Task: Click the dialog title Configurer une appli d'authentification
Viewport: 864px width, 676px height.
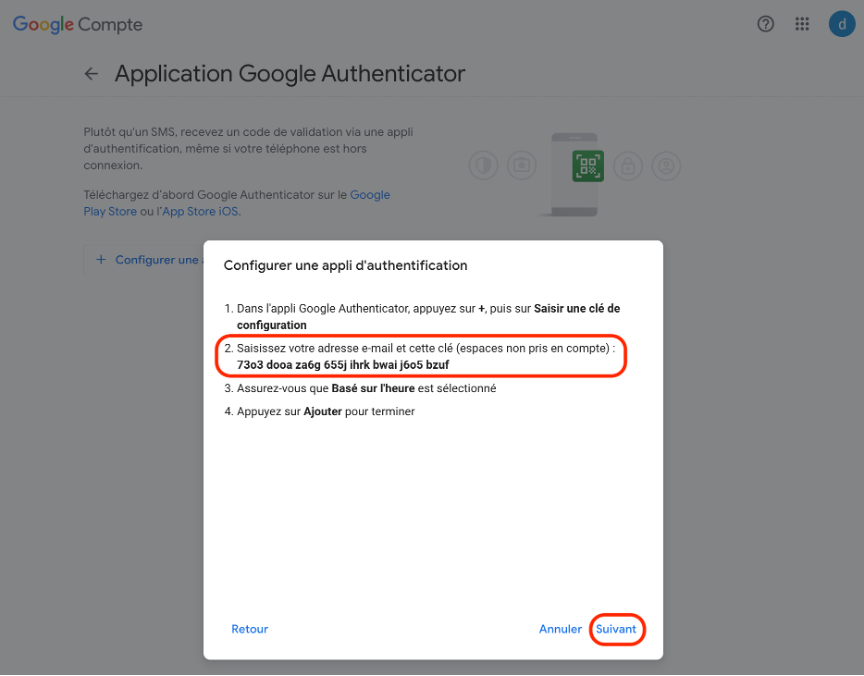Action: coord(345,266)
